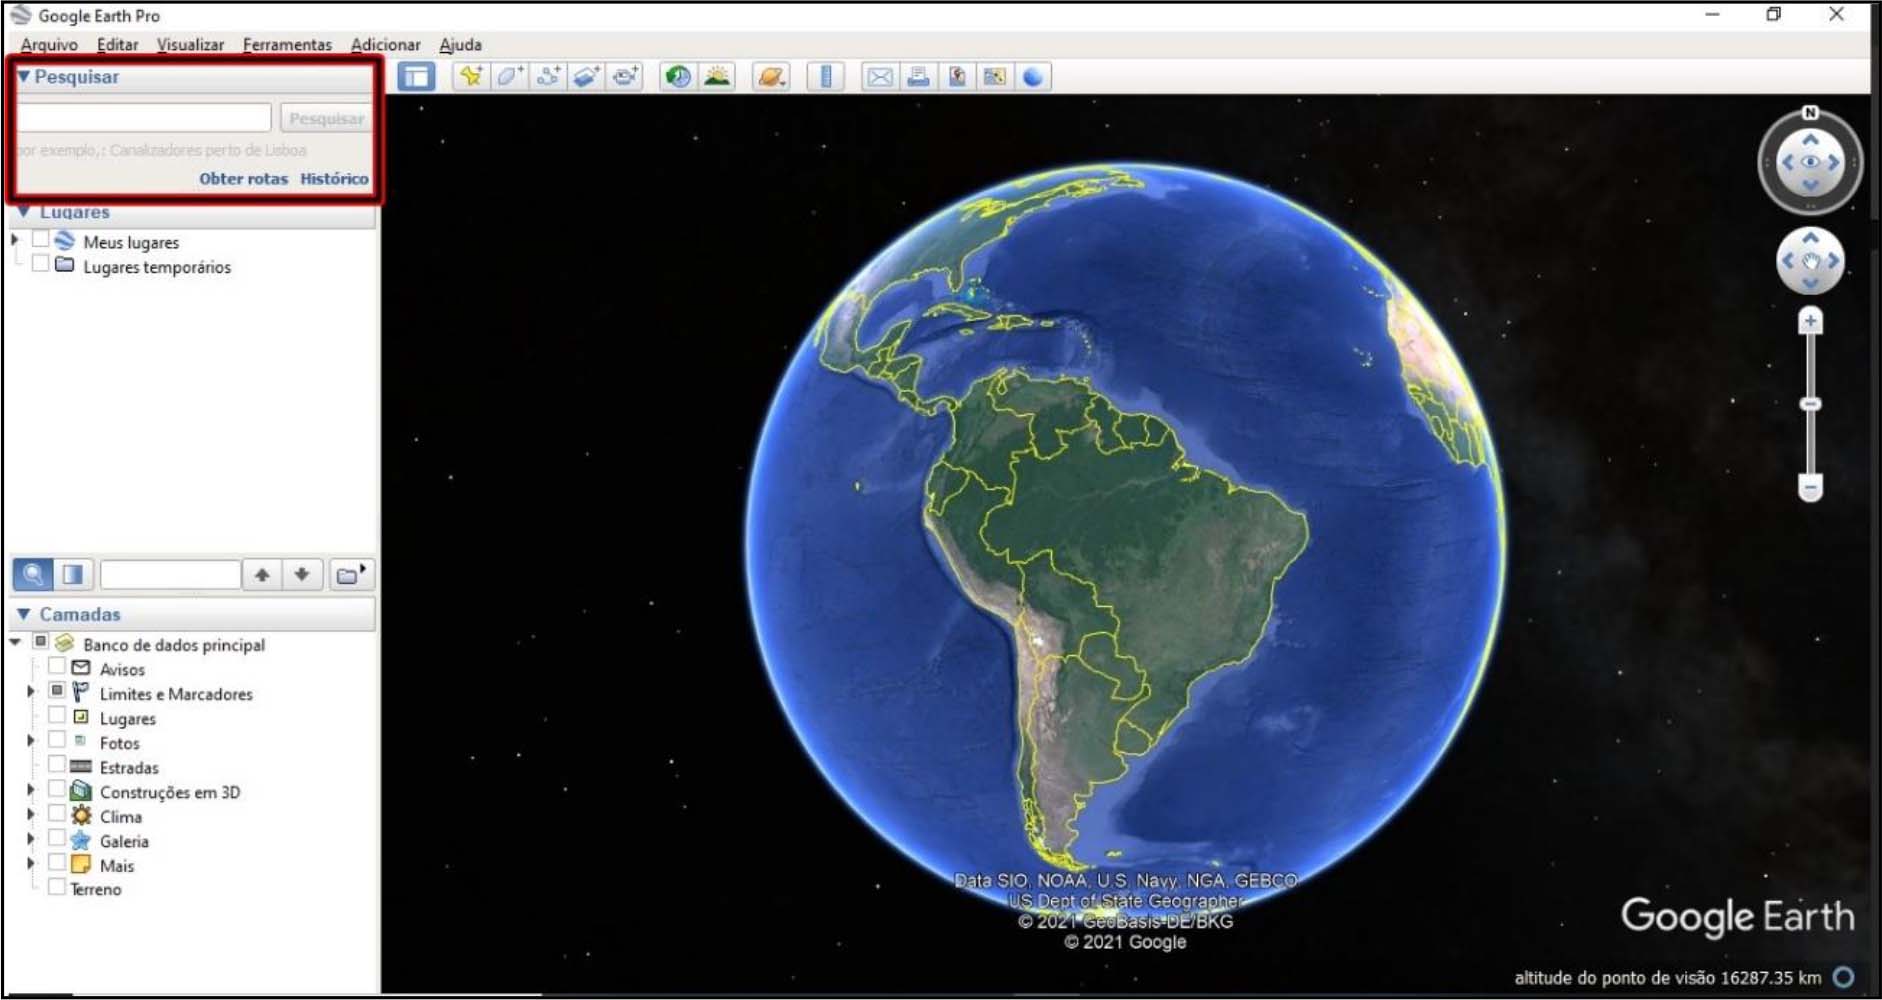Click the Obter rotas link
This screenshot has width=1882, height=1000.
tap(243, 179)
